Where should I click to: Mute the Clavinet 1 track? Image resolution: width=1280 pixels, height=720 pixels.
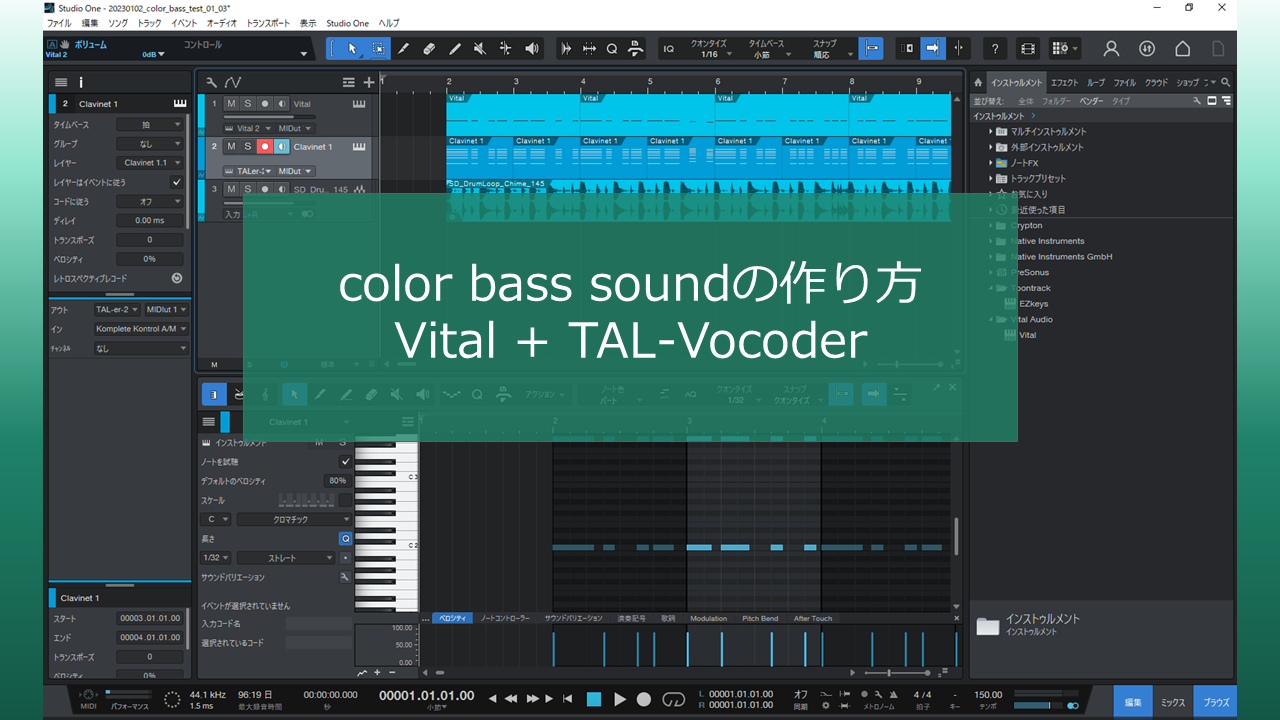(x=231, y=146)
